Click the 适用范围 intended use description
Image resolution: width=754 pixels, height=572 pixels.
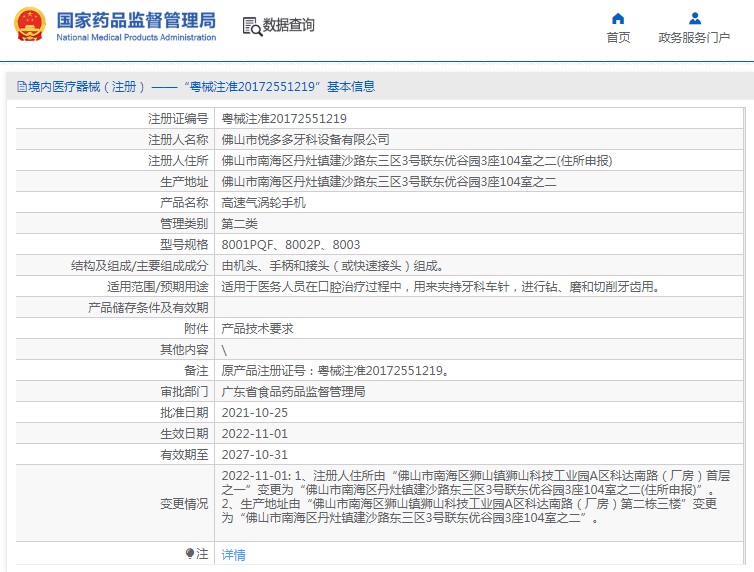coord(440,287)
